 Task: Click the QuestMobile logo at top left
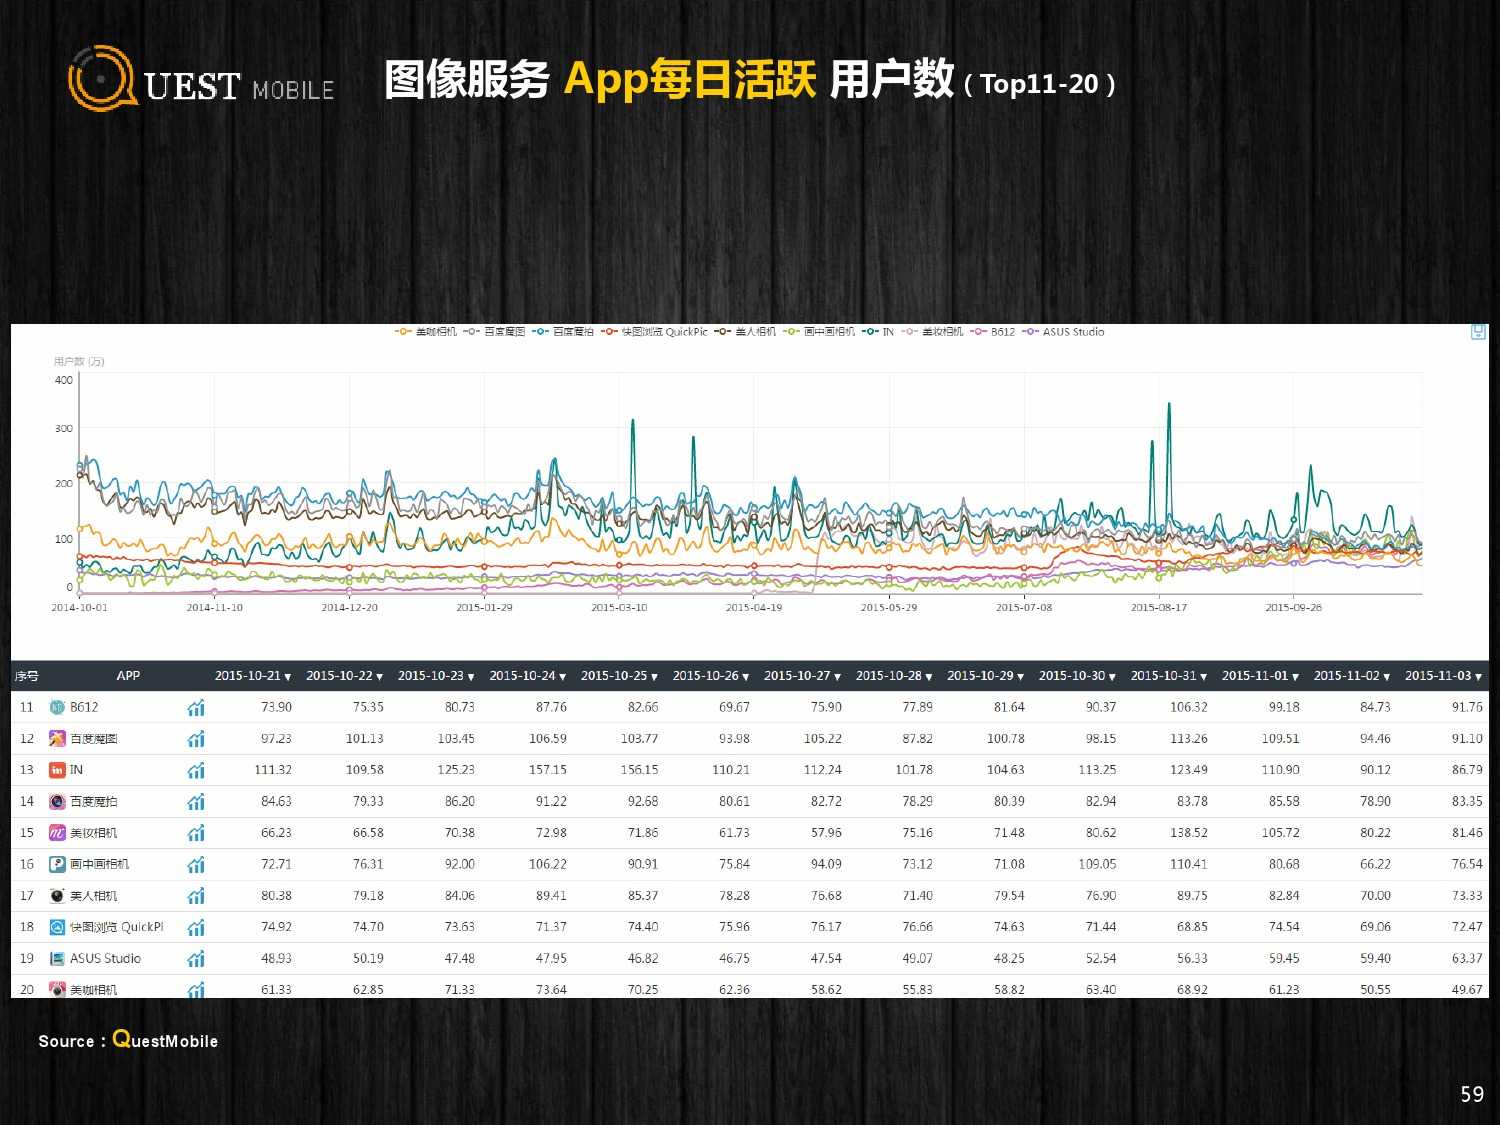point(200,79)
